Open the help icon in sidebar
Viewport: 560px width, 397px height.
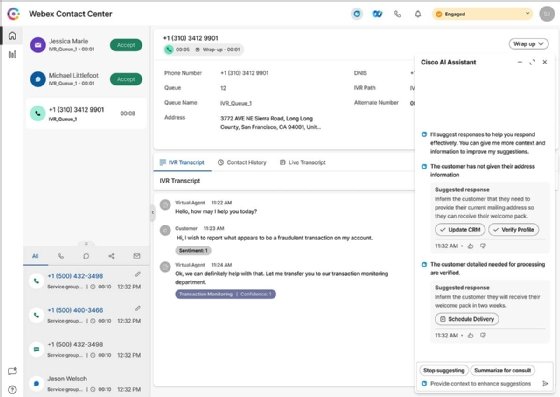(12, 390)
